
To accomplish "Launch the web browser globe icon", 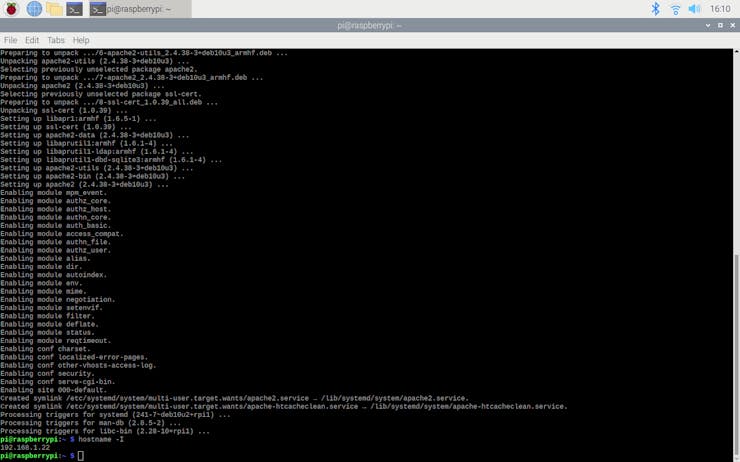I will [x=34, y=8].
